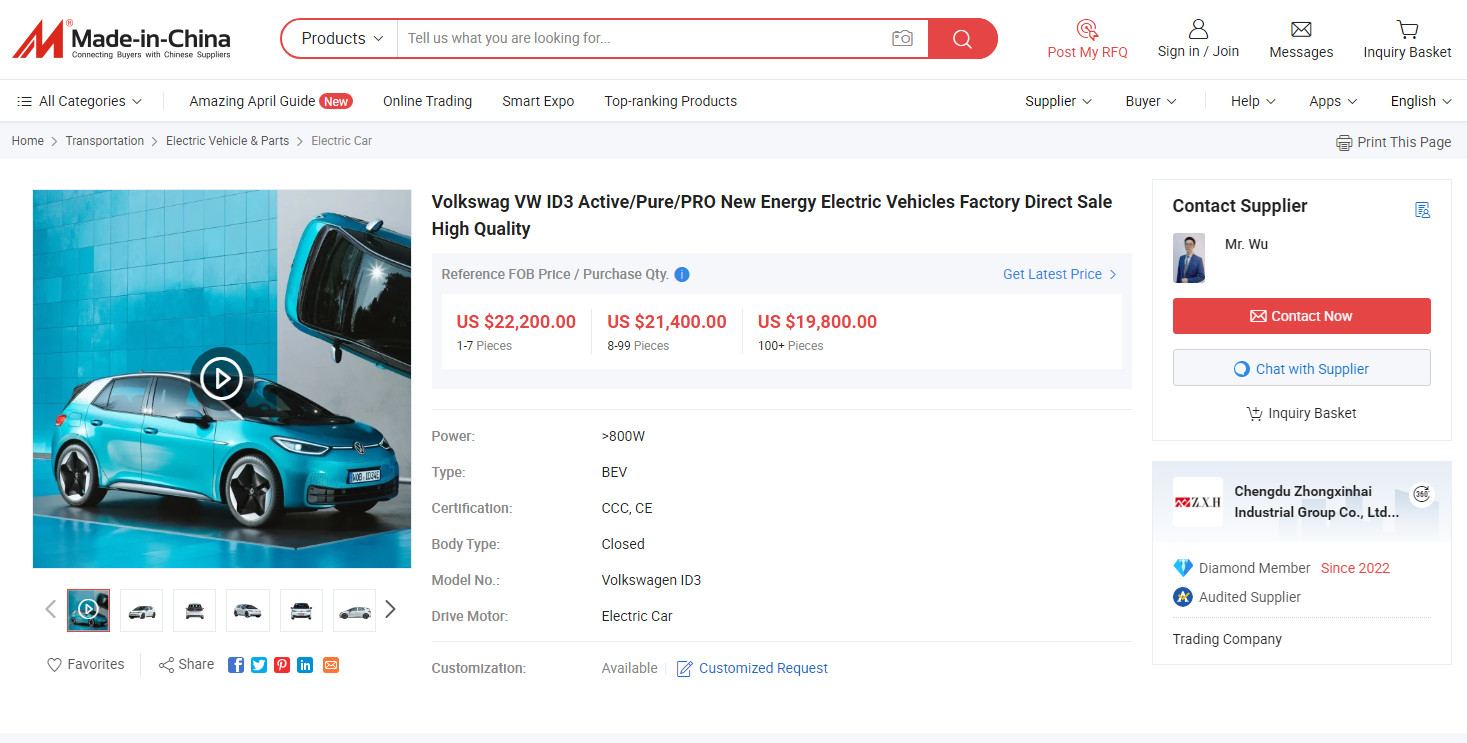Show next thumbnails with right arrow
The width and height of the screenshot is (1467, 743).
point(390,609)
